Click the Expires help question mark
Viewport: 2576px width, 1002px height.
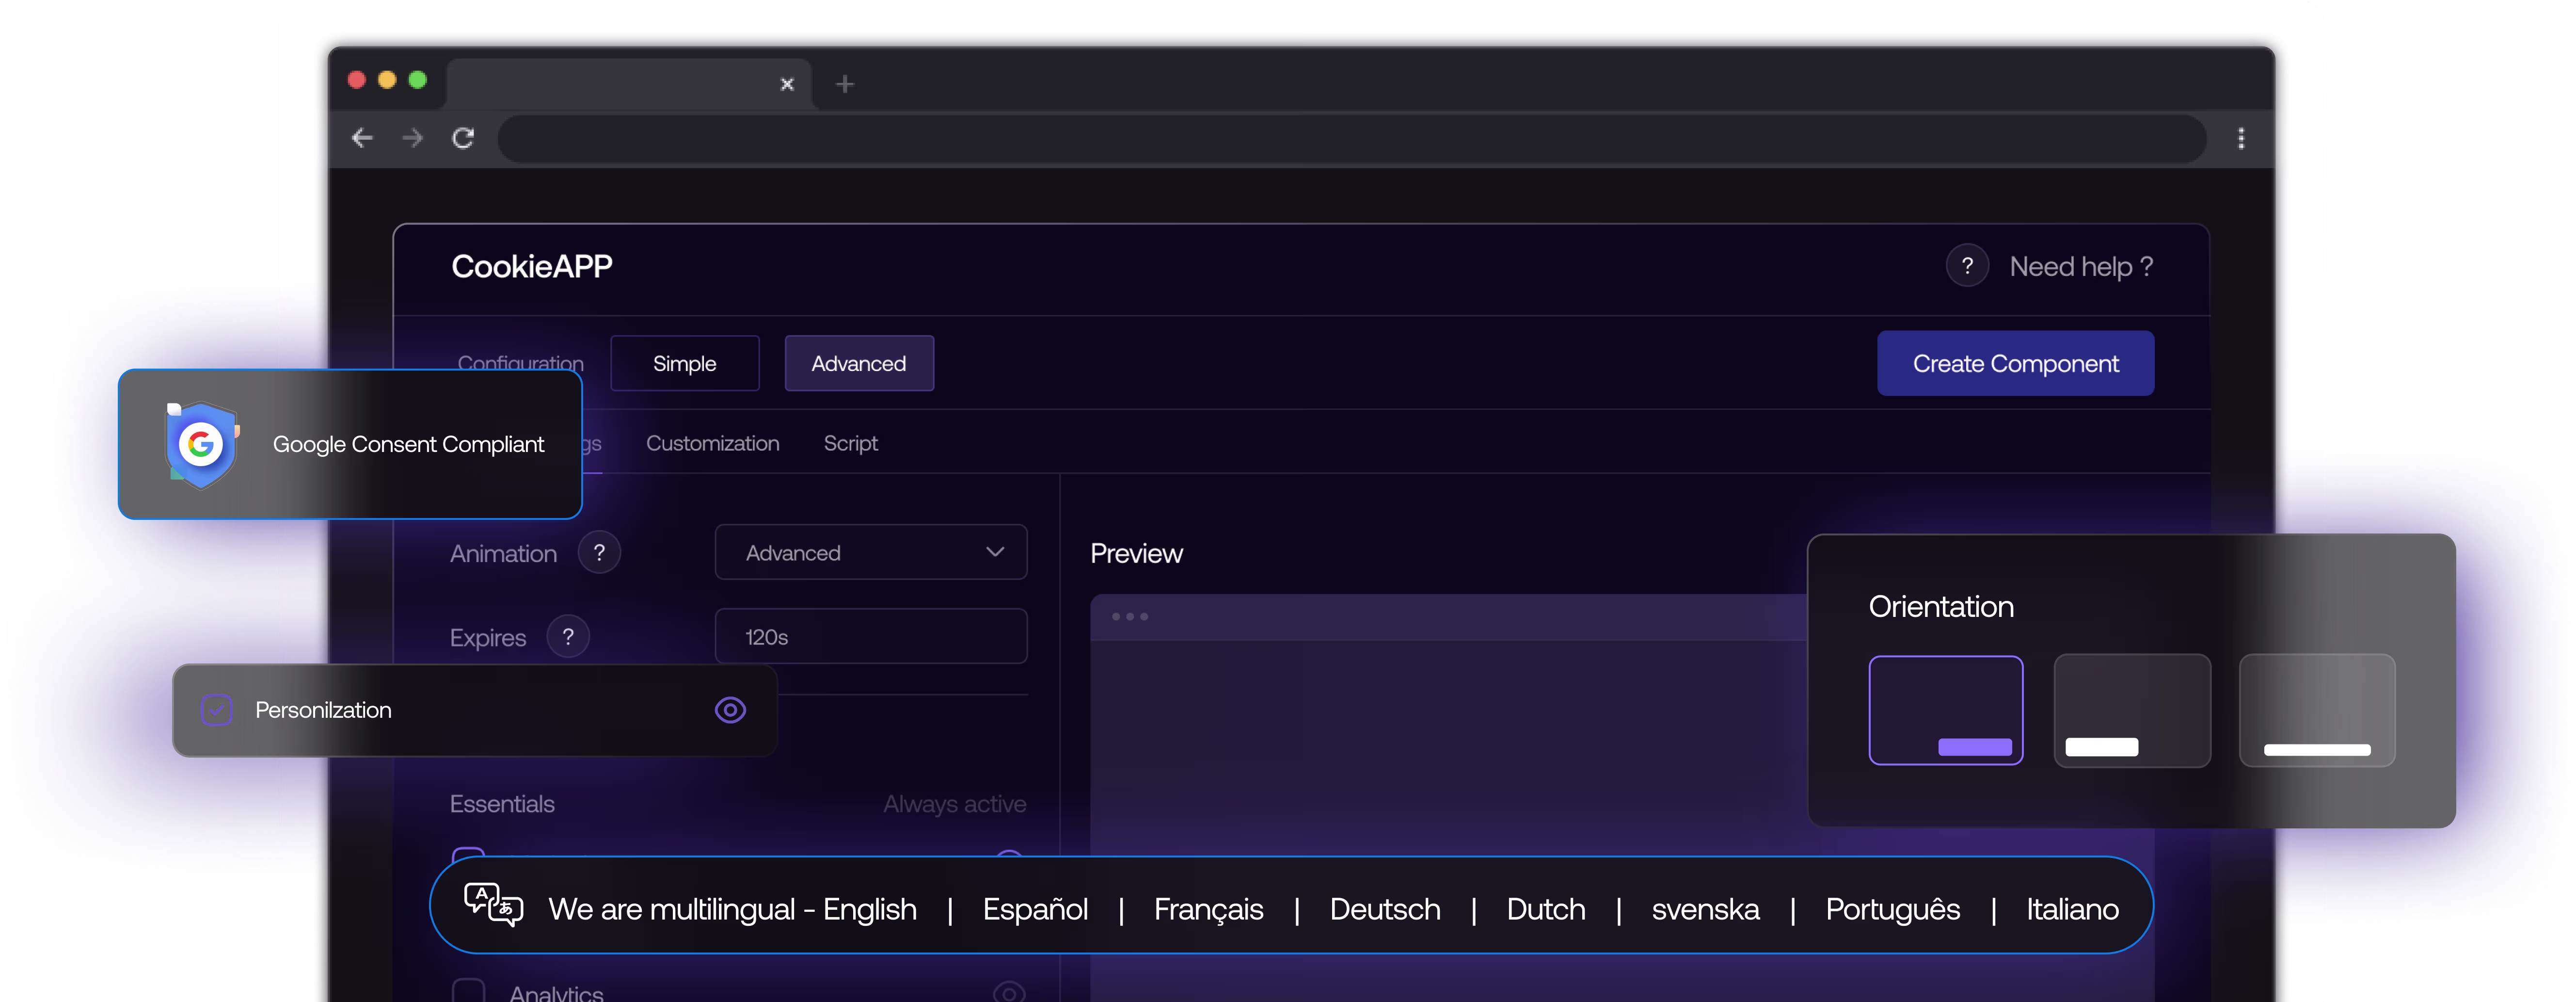click(x=567, y=636)
